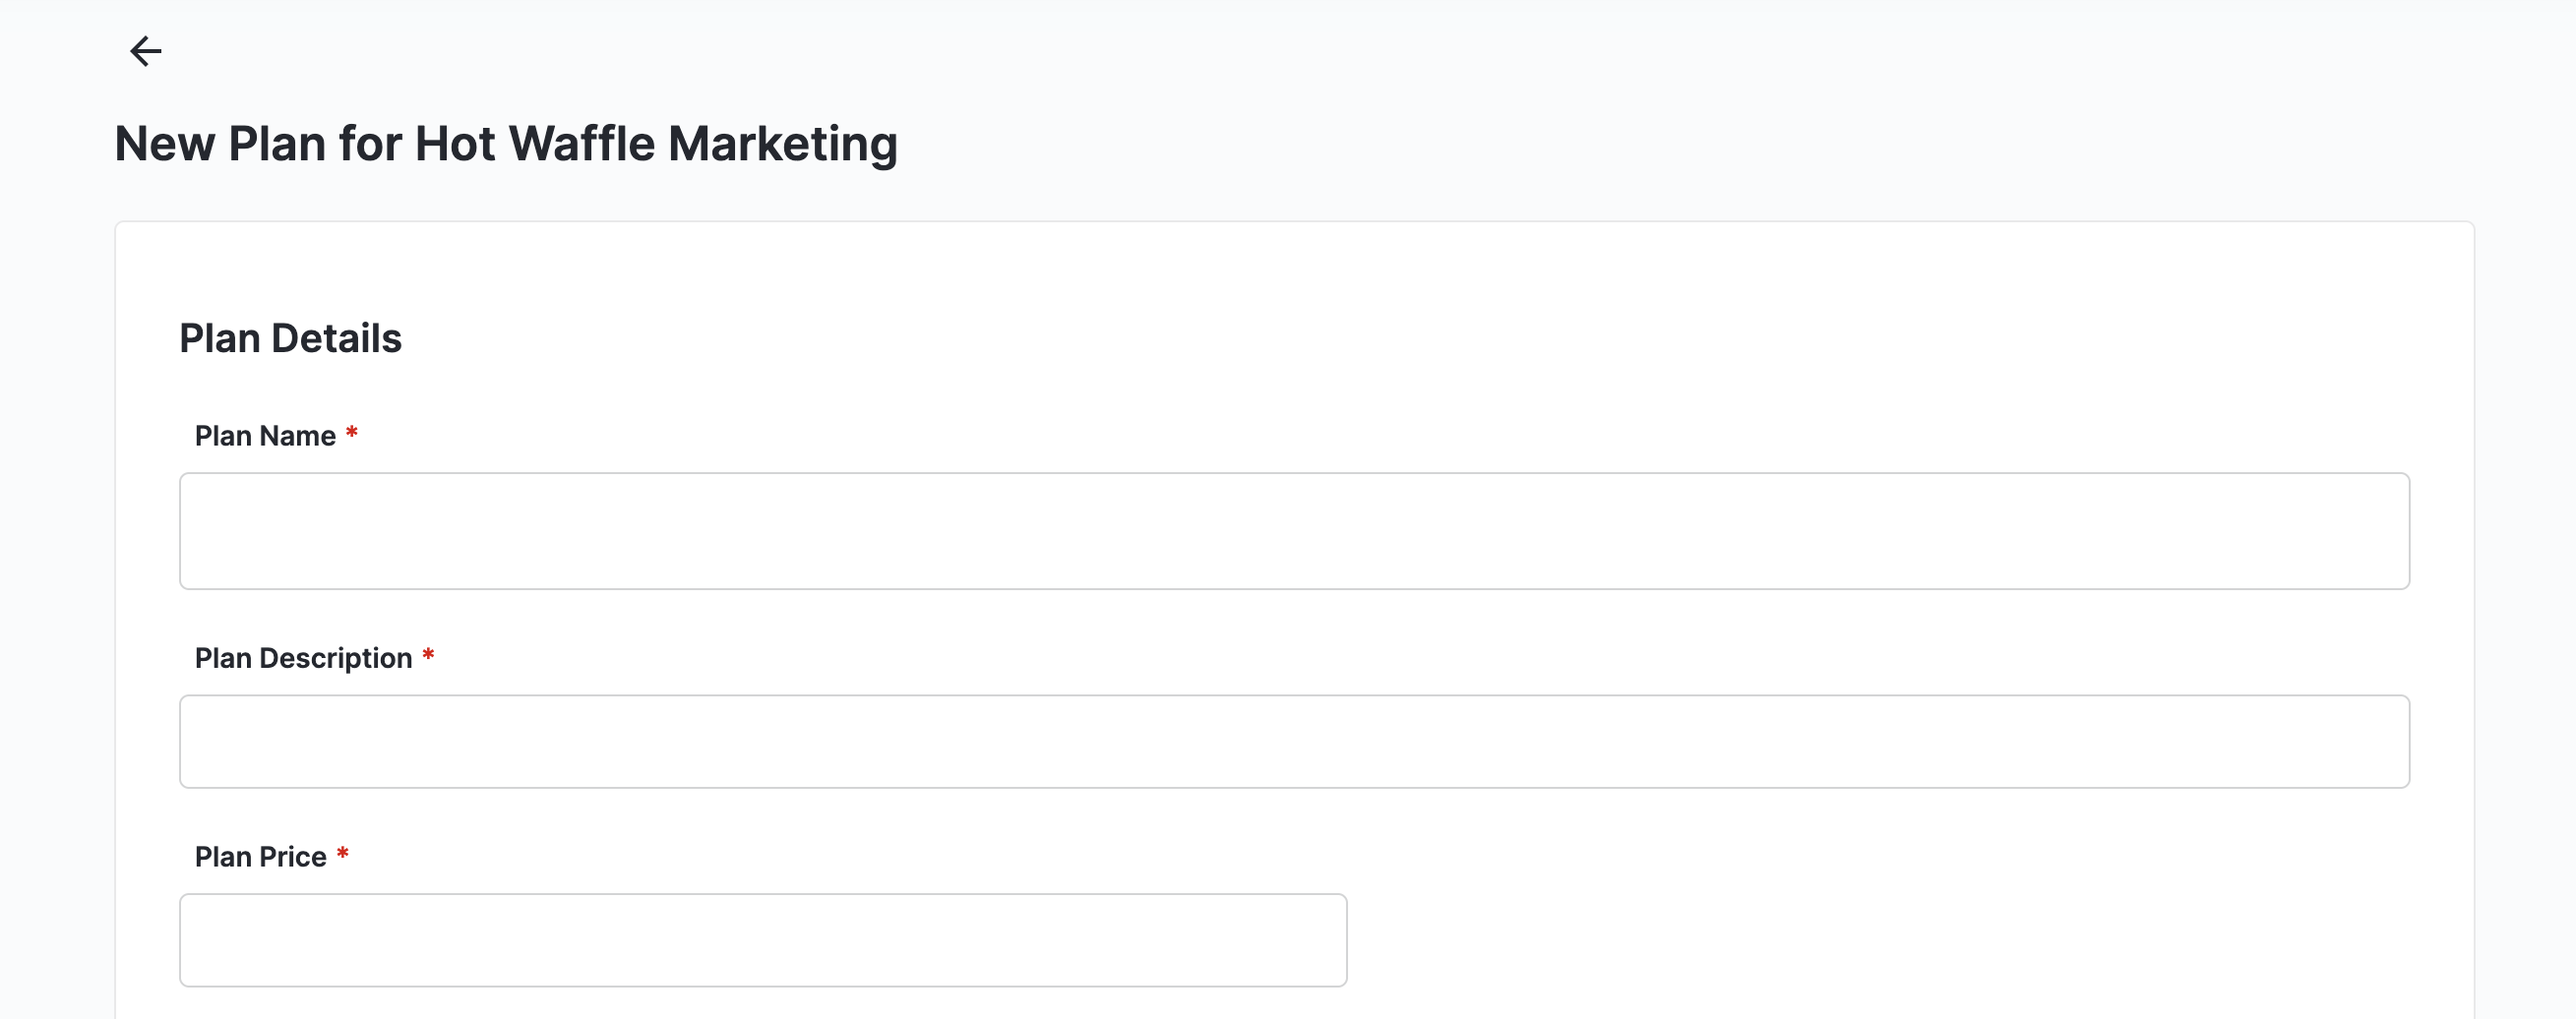2576x1019 pixels.
Task: Click the word Description in field label
Action: [335, 658]
